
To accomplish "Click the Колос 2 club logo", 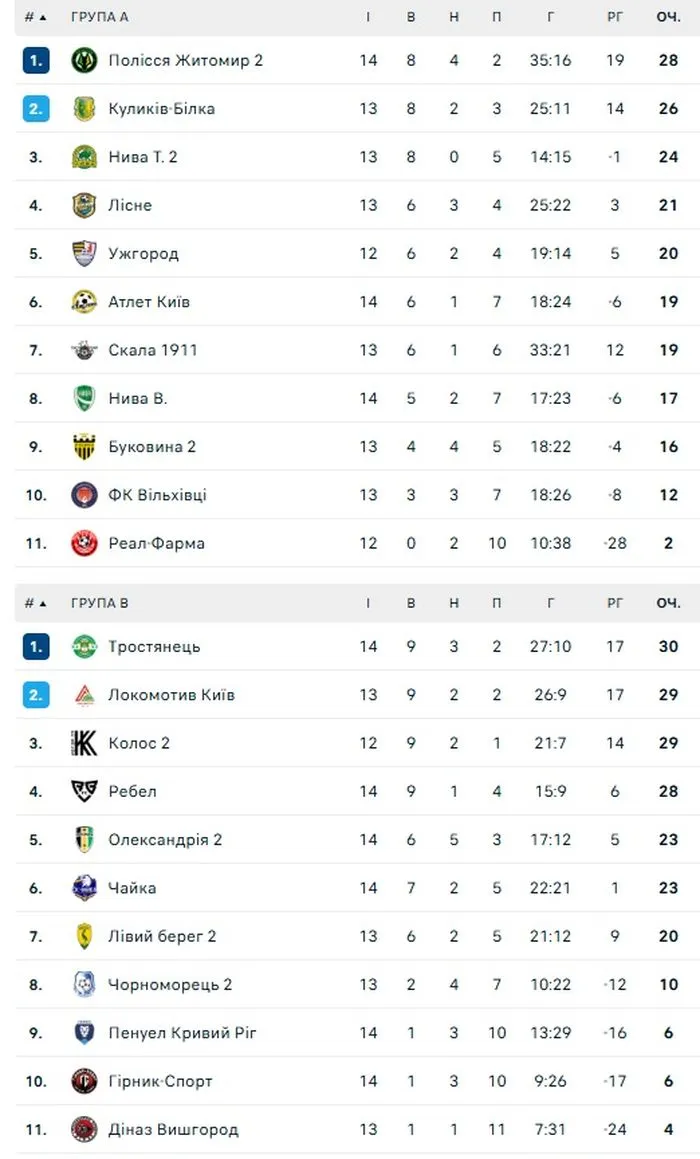I will tap(84, 743).
